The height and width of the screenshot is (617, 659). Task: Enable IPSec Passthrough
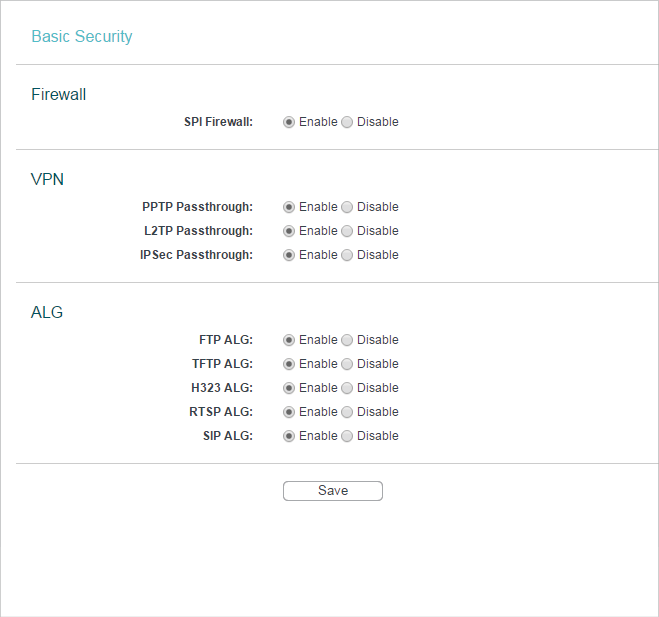[289, 255]
